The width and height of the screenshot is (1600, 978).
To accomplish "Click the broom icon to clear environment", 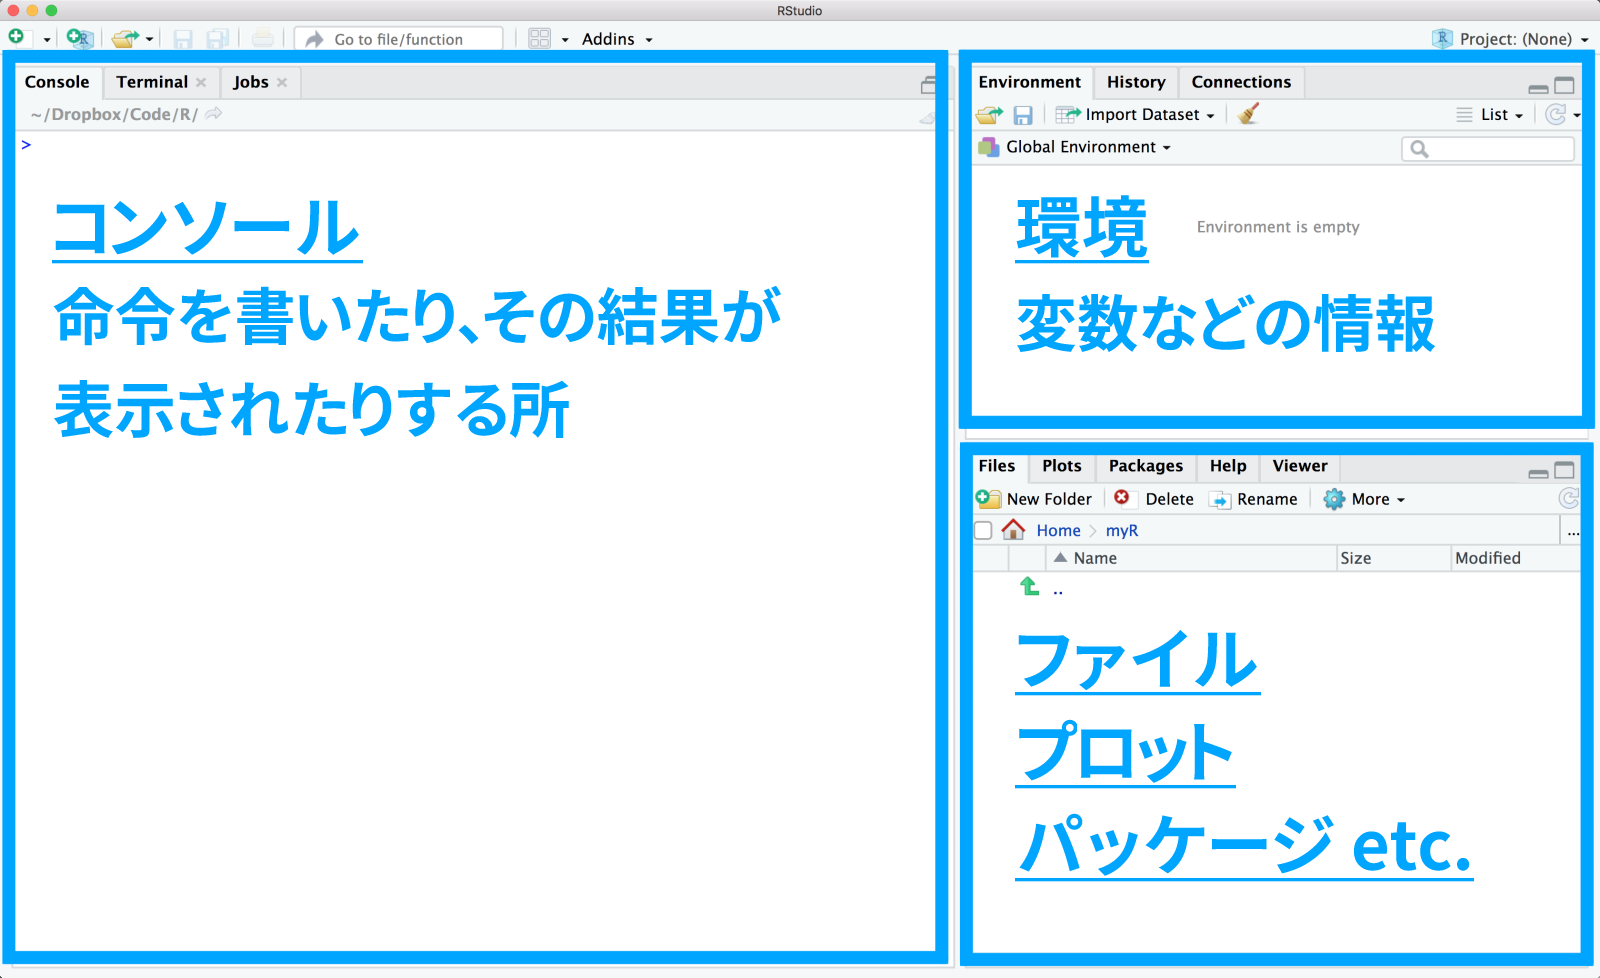I will 1248,114.
